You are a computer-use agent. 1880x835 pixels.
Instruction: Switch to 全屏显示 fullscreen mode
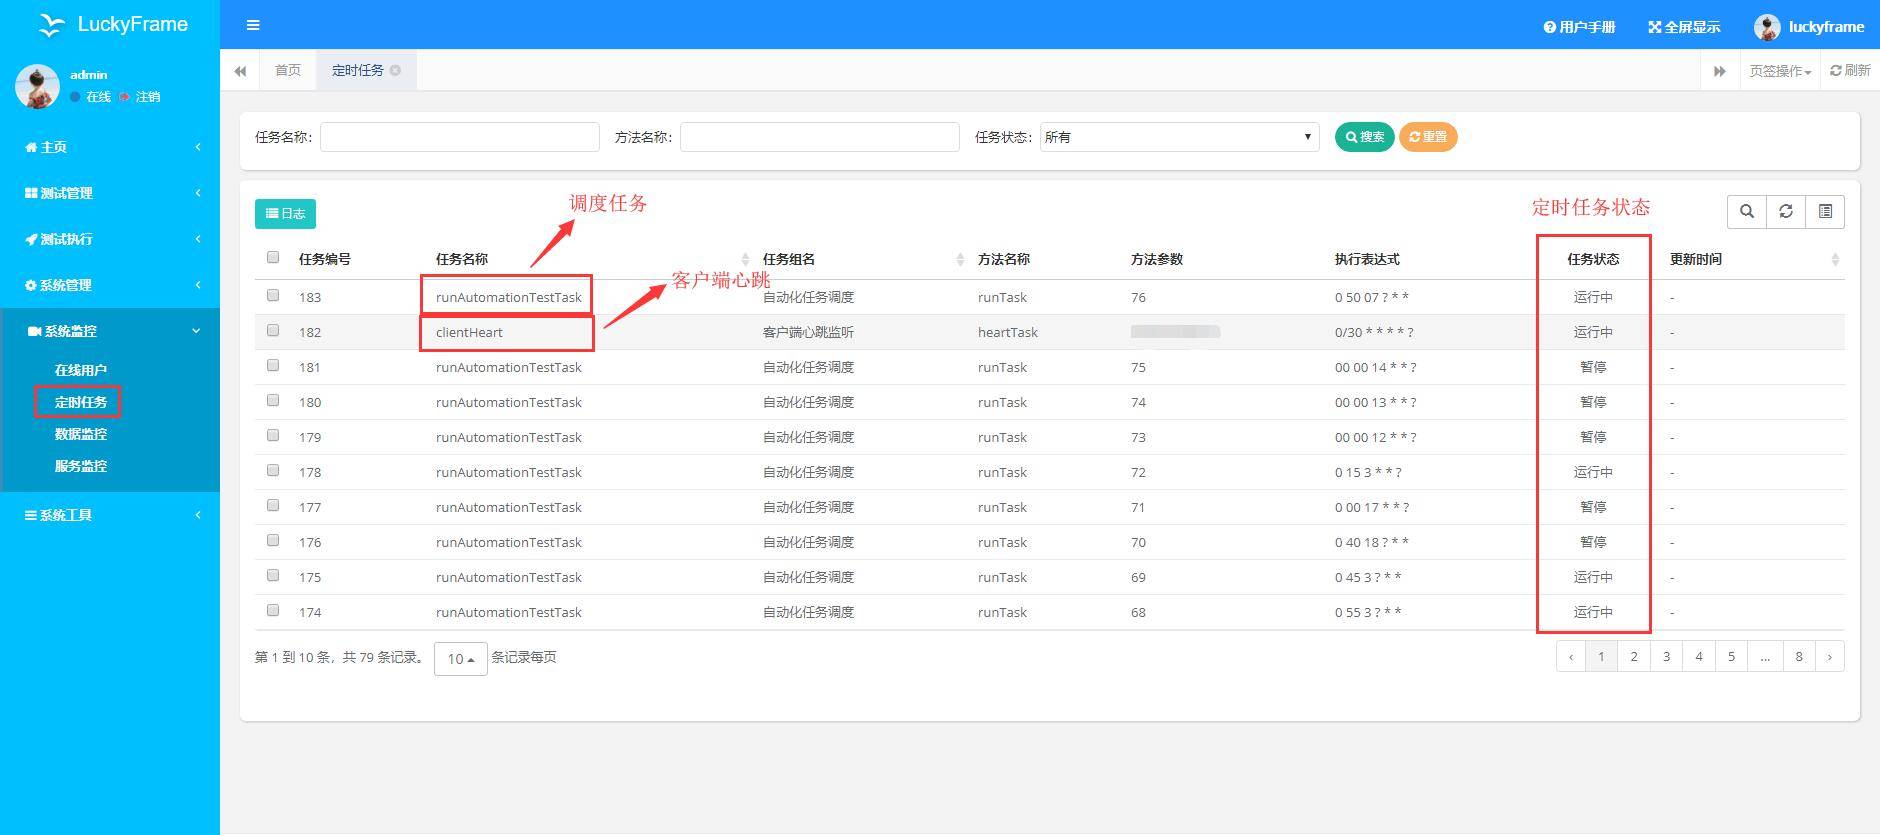pos(1685,27)
